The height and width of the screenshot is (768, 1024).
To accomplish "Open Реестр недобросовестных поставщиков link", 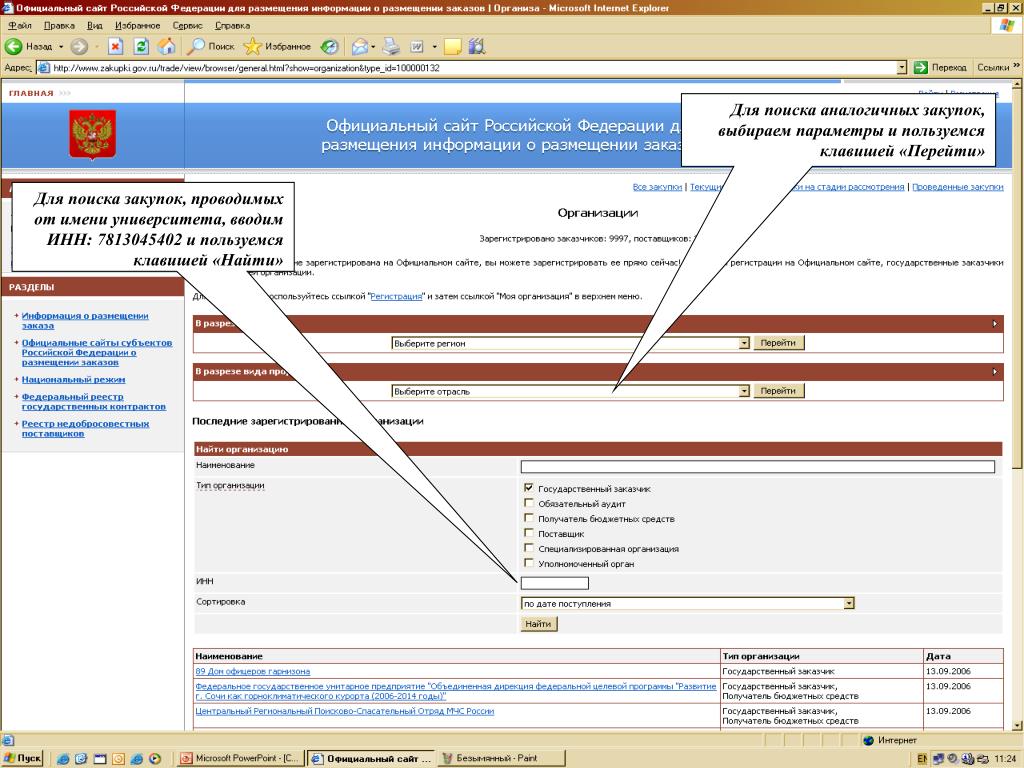I will 85,428.
